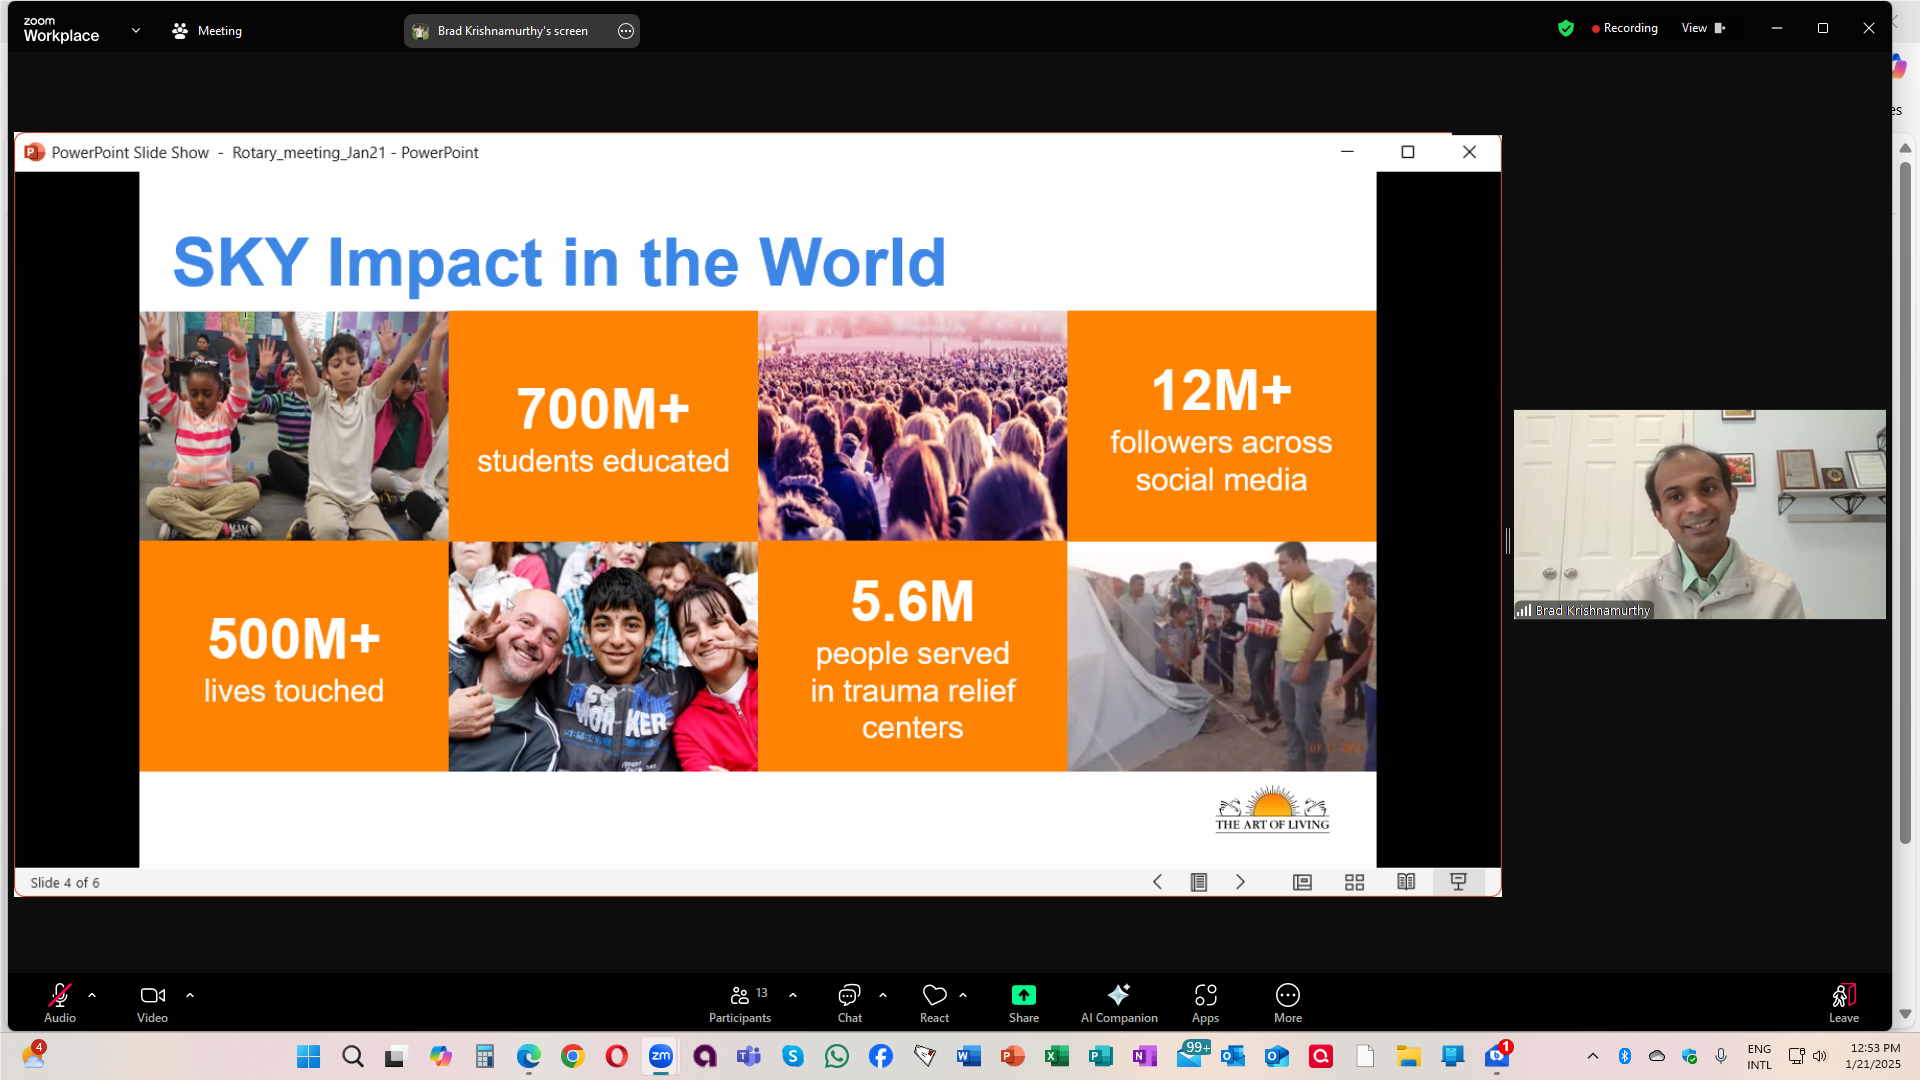Toggle PowerPoint Reading View icon
1920x1080 pixels.
click(x=1406, y=882)
